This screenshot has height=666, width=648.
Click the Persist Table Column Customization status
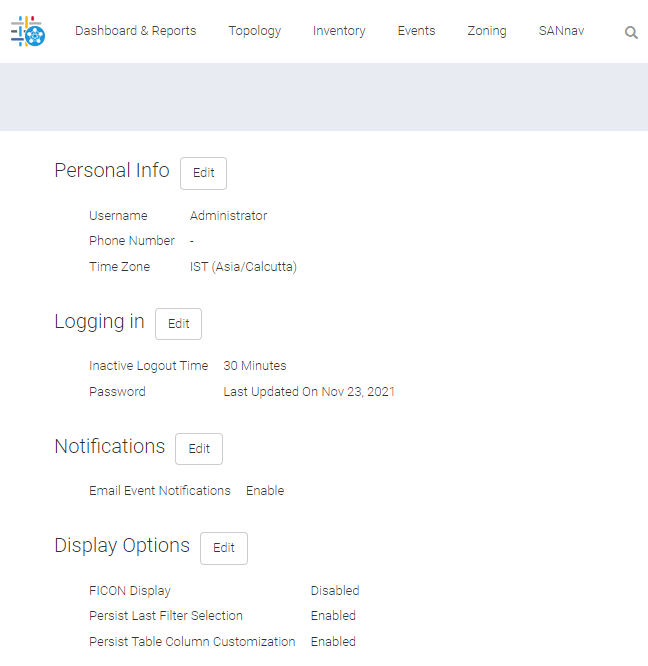point(333,642)
